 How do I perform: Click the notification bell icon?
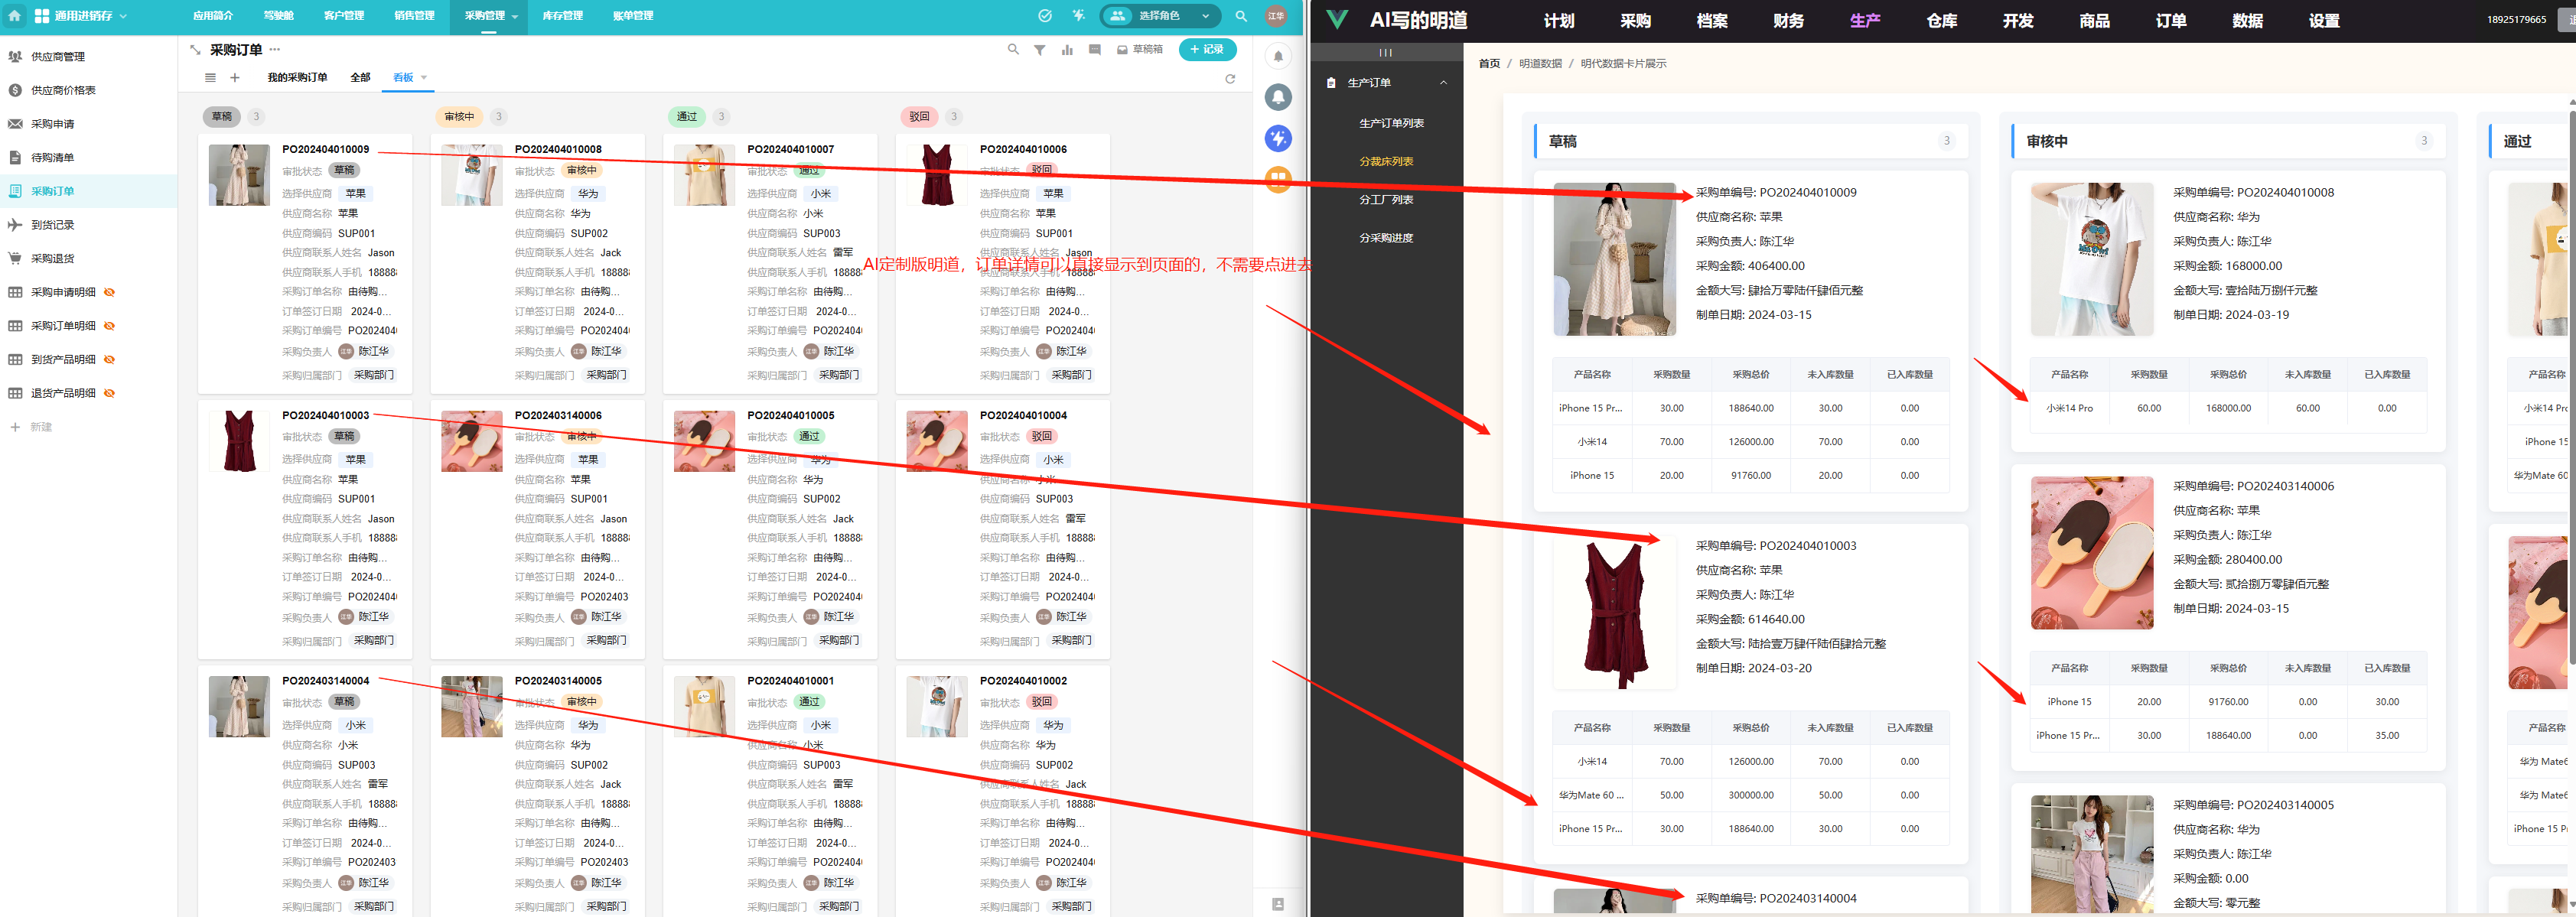(x=1278, y=56)
